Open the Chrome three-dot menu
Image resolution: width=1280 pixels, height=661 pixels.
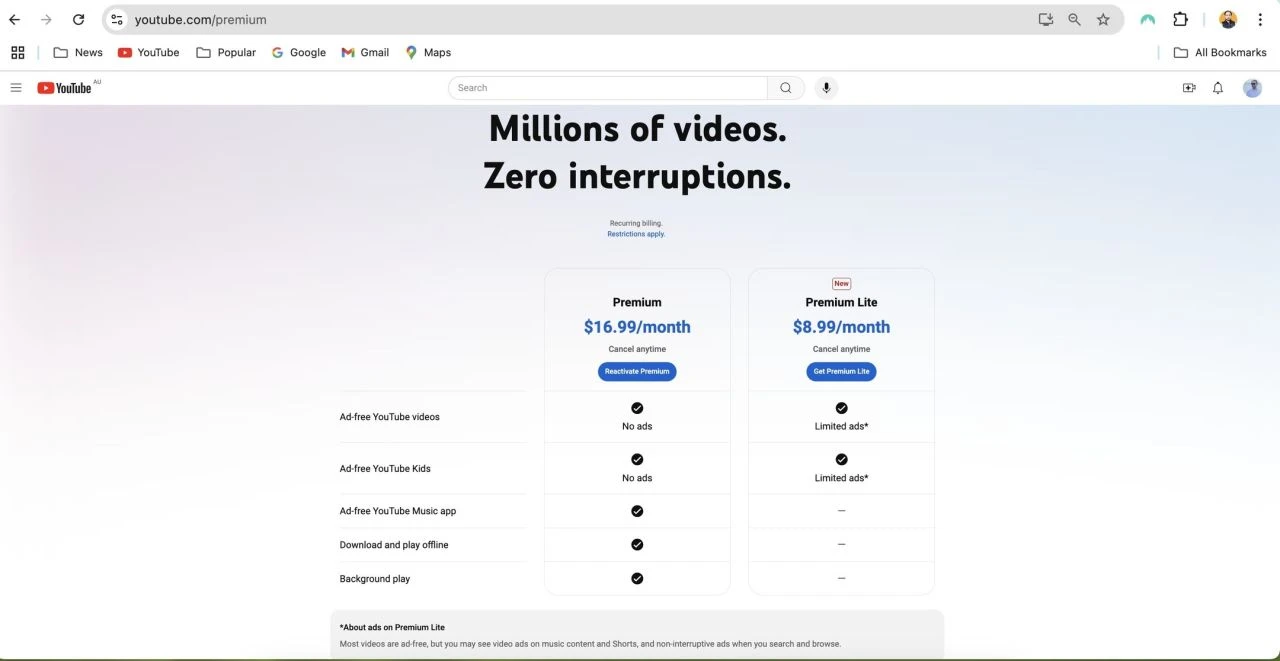[x=1260, y=19]
